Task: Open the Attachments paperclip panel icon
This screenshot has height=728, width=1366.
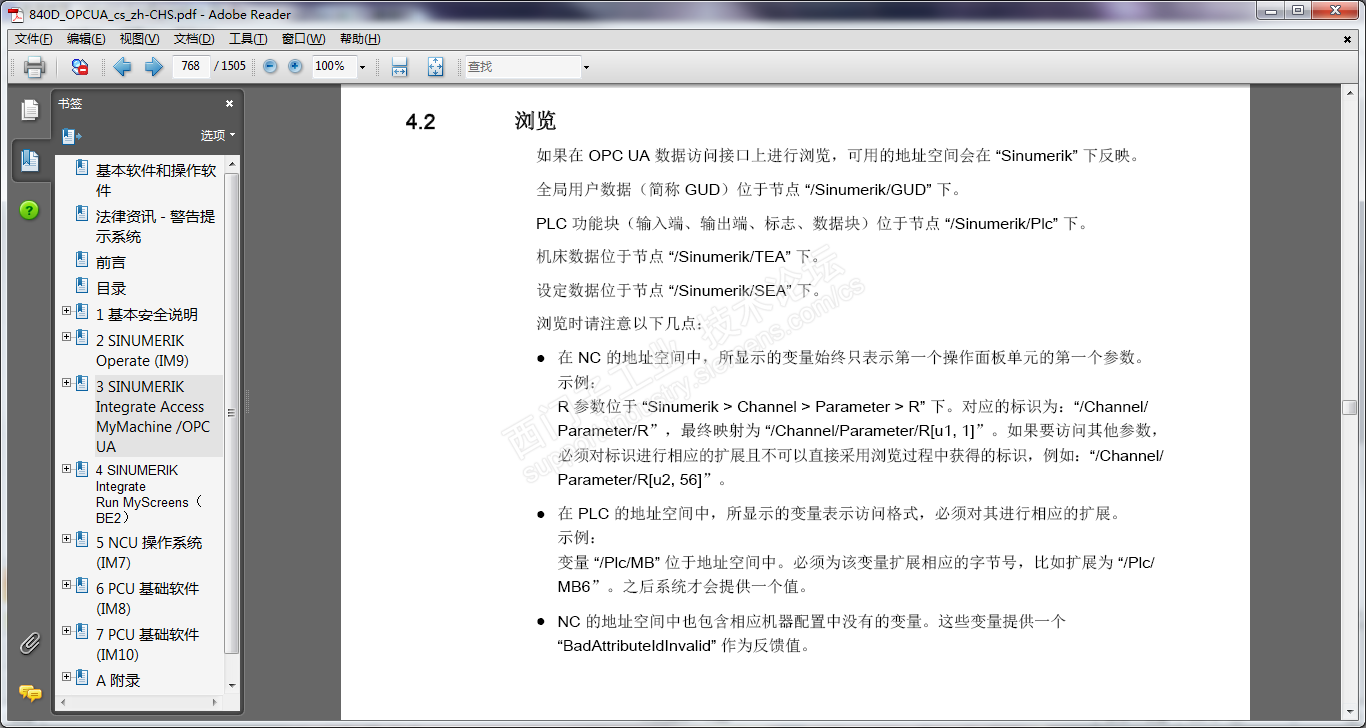Action: pyautogui.click(x=29, y=643)
